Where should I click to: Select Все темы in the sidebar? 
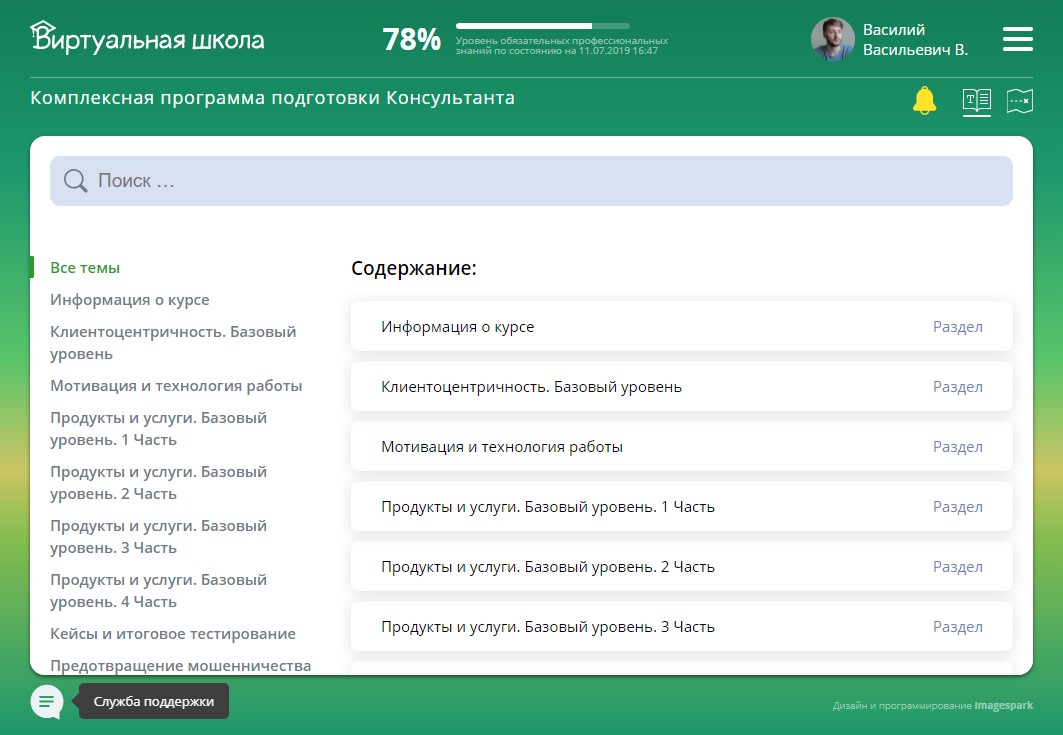tap(85, 268)
